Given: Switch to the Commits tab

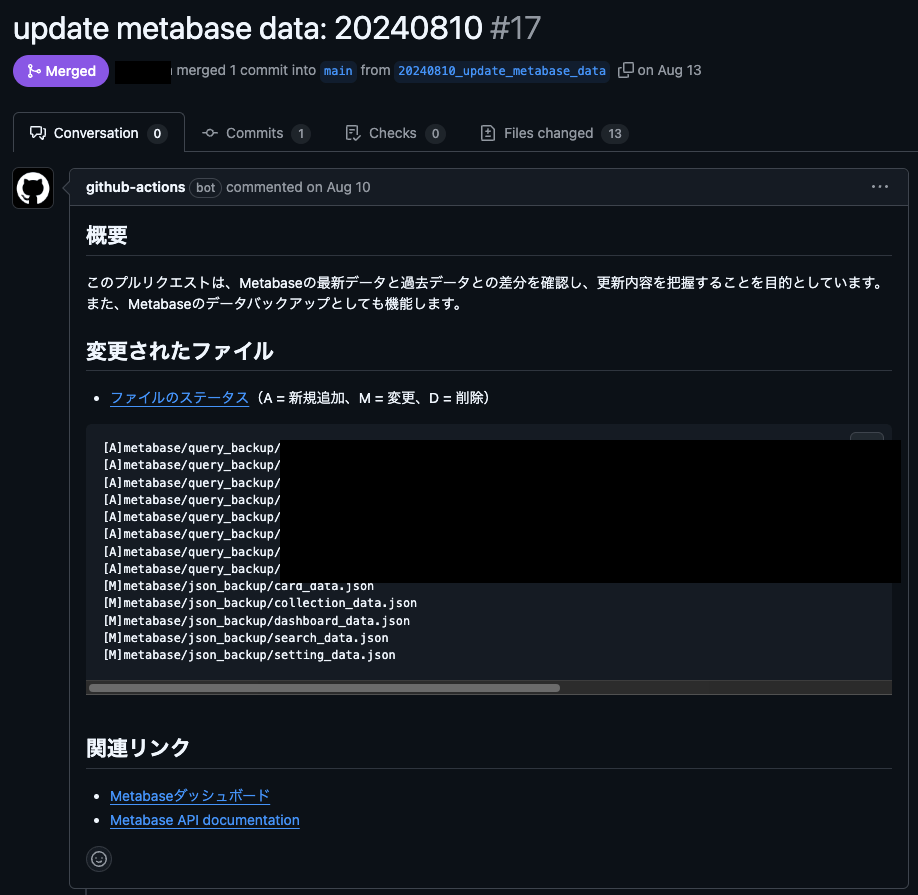Looking at the screenshot, I should pos(256,133).
